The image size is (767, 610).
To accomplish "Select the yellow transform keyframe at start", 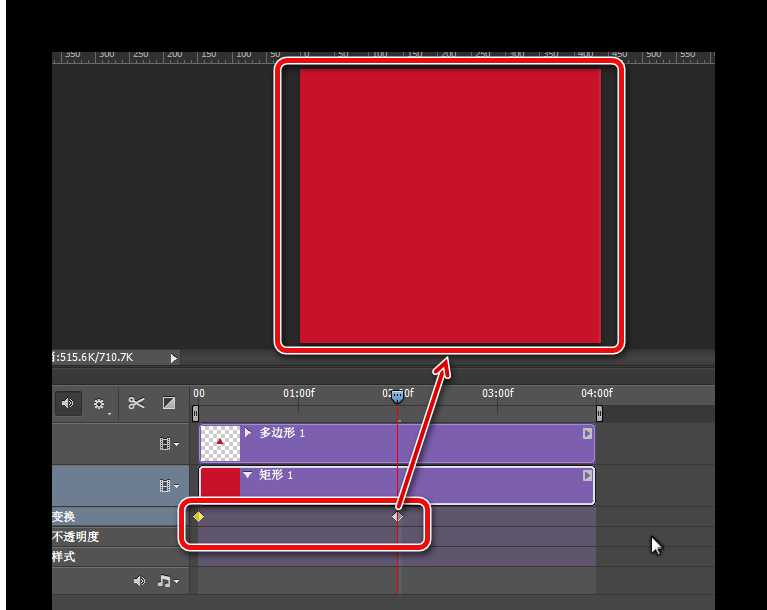I will [198, 517].
